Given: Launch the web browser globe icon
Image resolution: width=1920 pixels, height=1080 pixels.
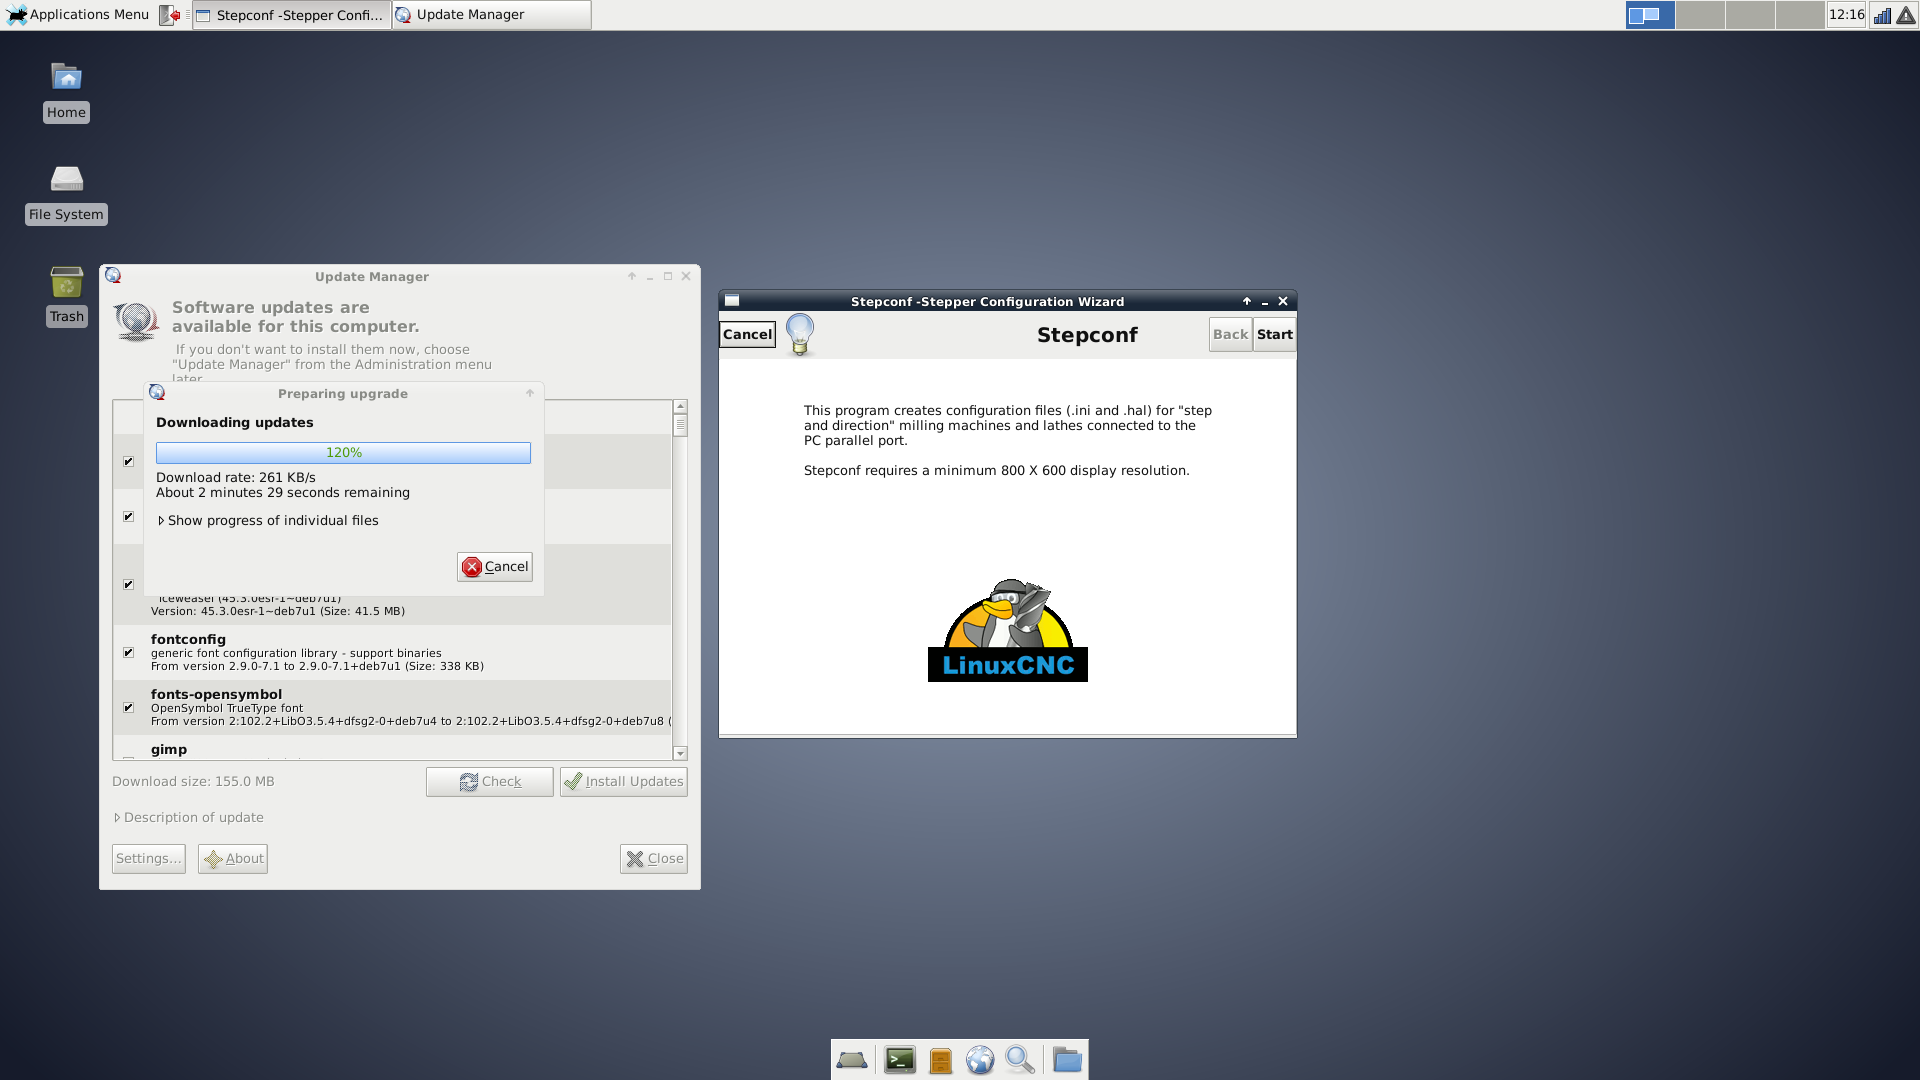Looking at the screenshot, I should coord(980,1060).
